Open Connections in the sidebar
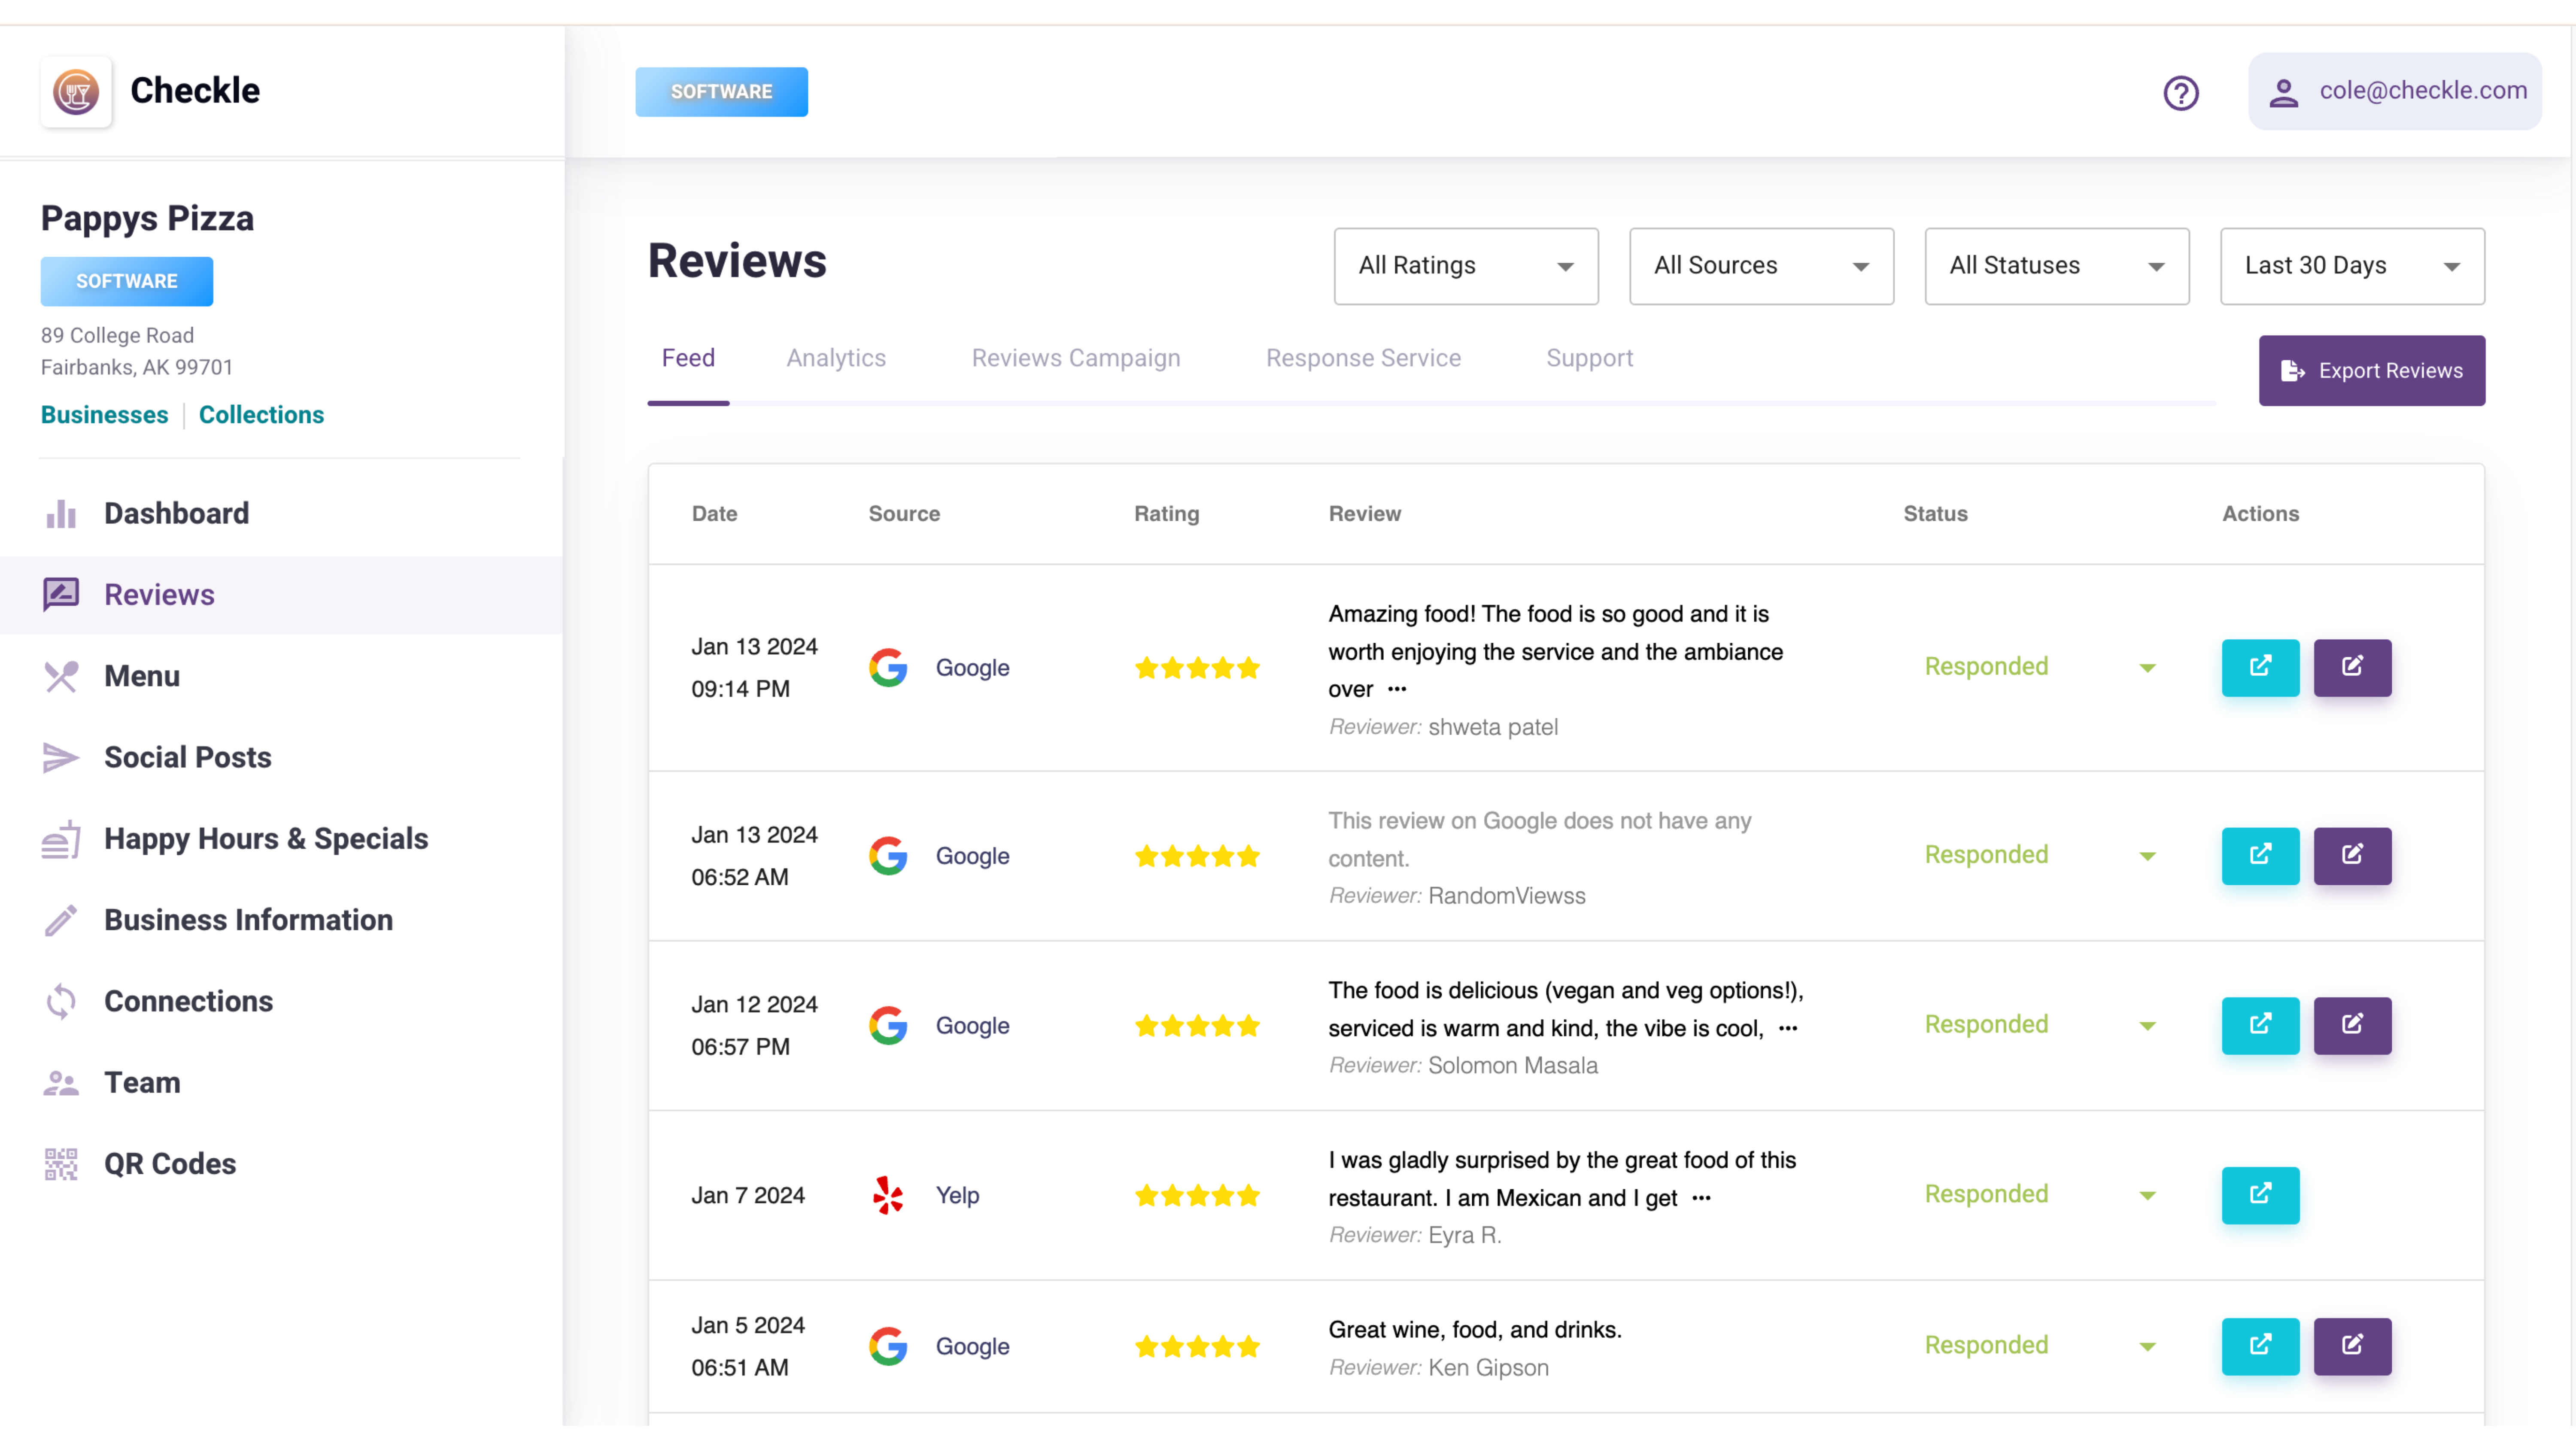2576x1449 pixels. pyautogui.click(x=188, y=1001)
